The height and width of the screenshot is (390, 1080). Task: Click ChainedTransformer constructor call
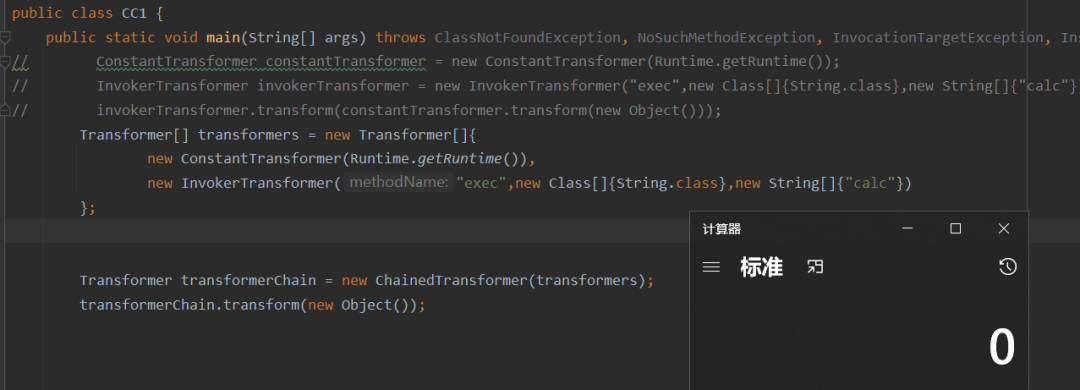click(x=451, y=280)
